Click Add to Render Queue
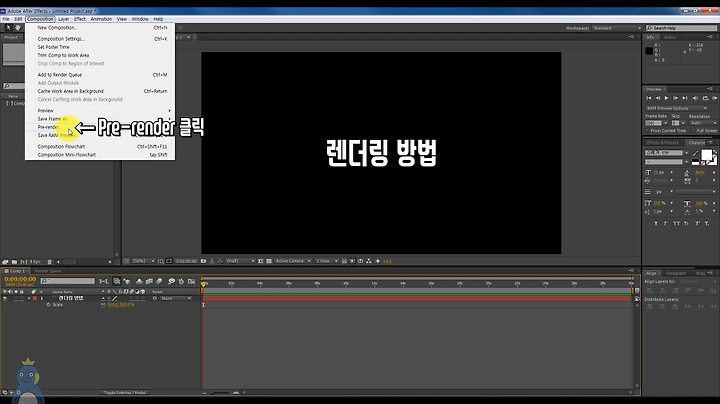Viewport: 720px width, 404px height. pyautogui.click(x=100, y=75)
